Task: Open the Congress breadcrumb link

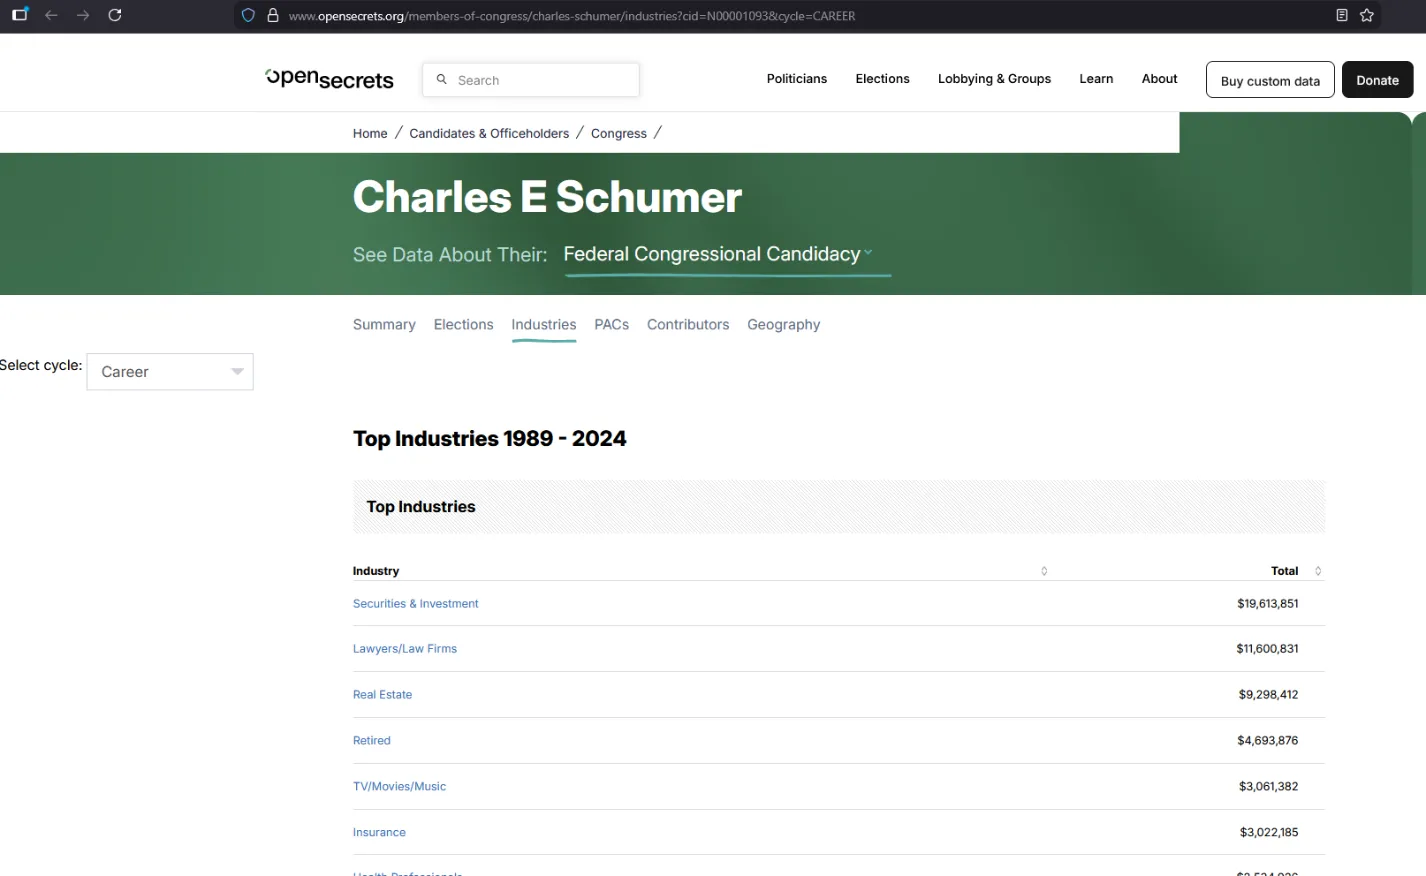Action: (x=619, y=133)
